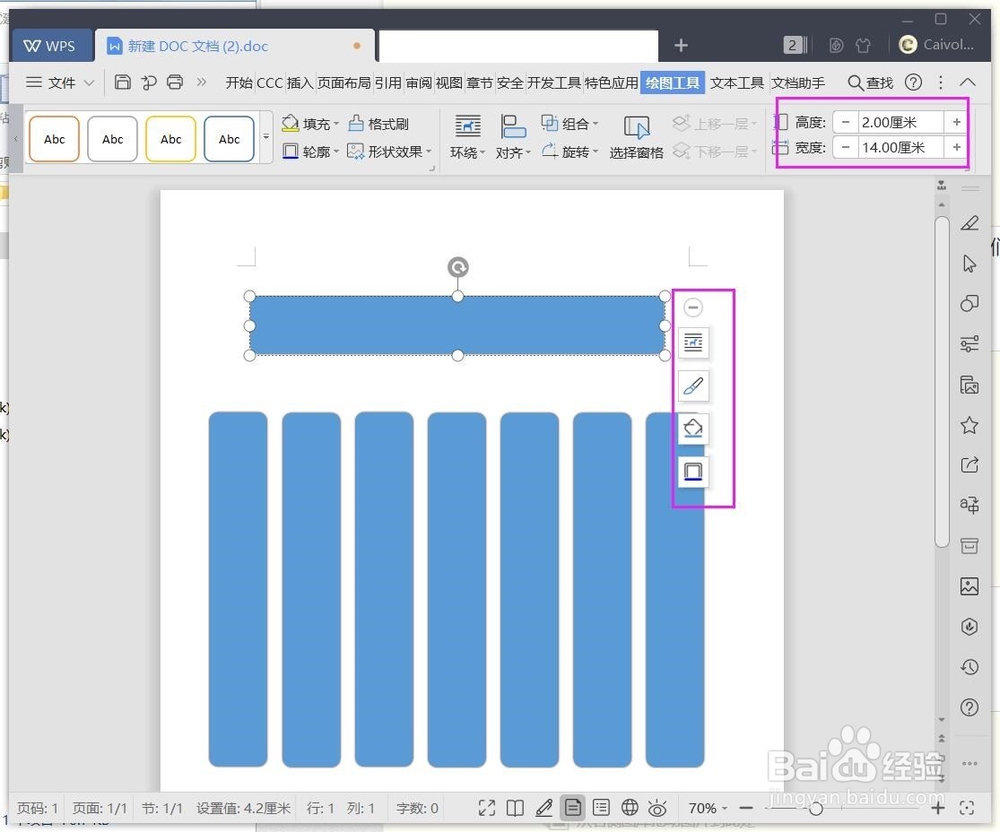The image size is (1000, 832).
Task: Open the 开发工具 ribbon tab
Action: tap(554, 83)
